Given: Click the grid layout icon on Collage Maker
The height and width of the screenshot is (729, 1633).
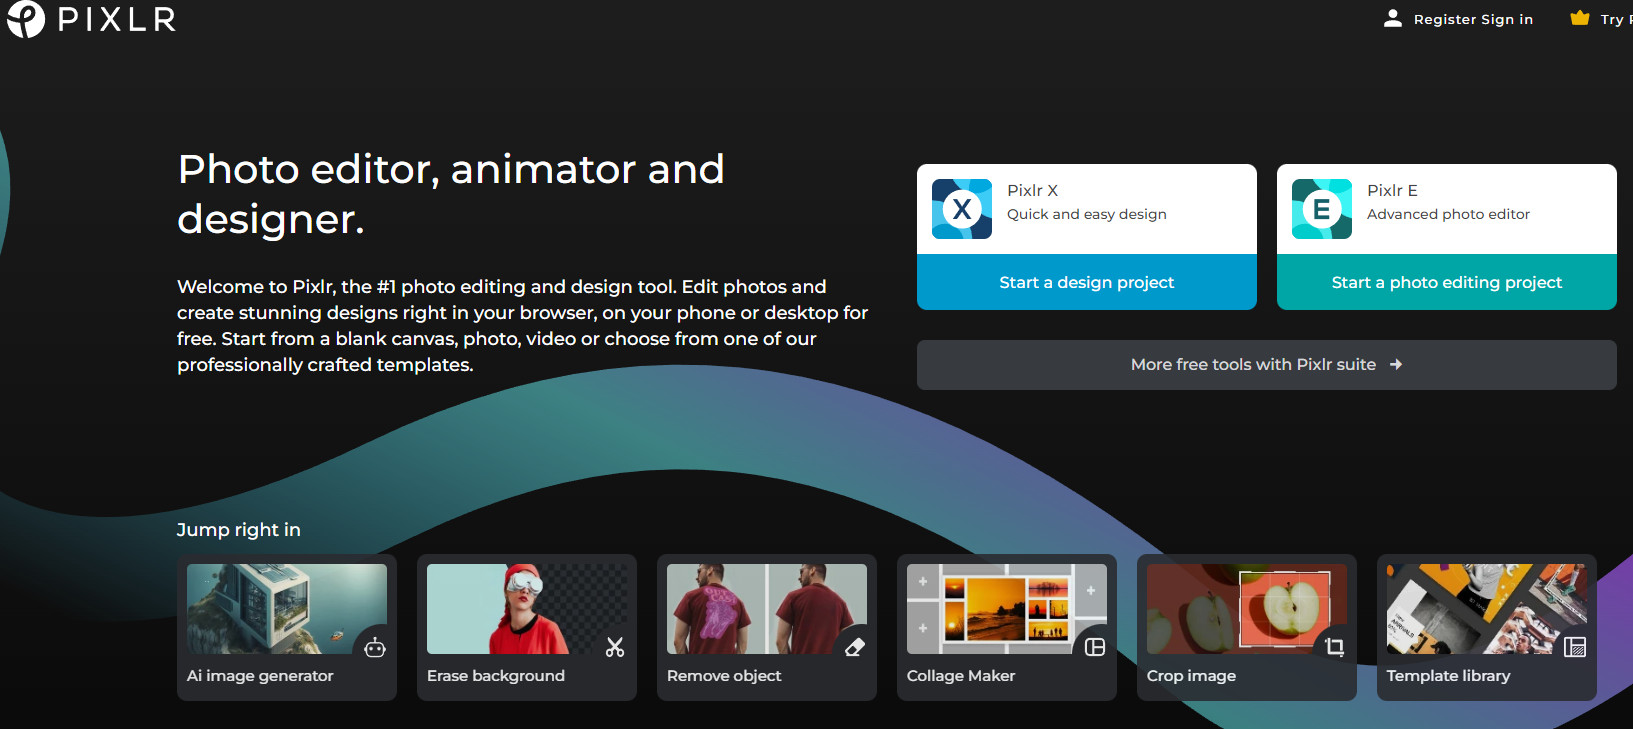Looking at the screenshot, I should pos(1095,647).
